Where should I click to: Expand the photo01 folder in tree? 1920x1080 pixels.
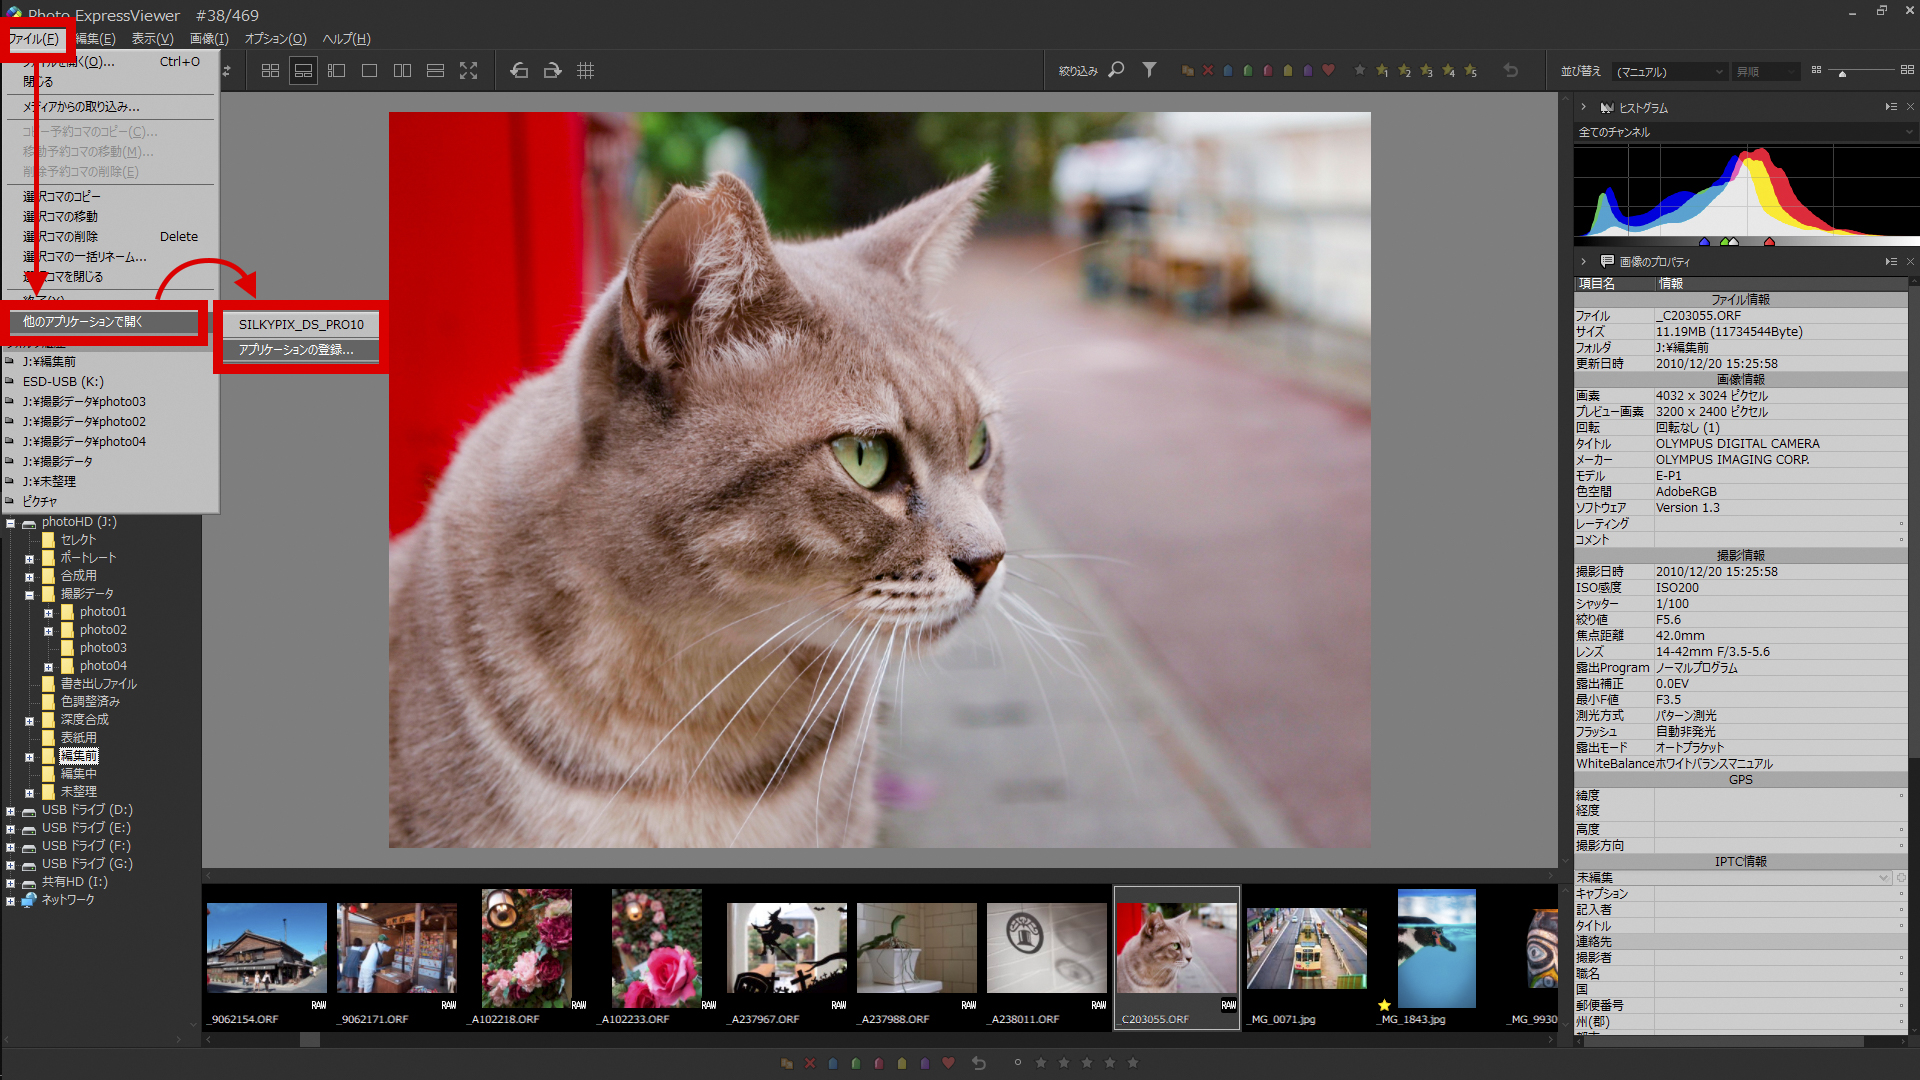tap(48, 613)
